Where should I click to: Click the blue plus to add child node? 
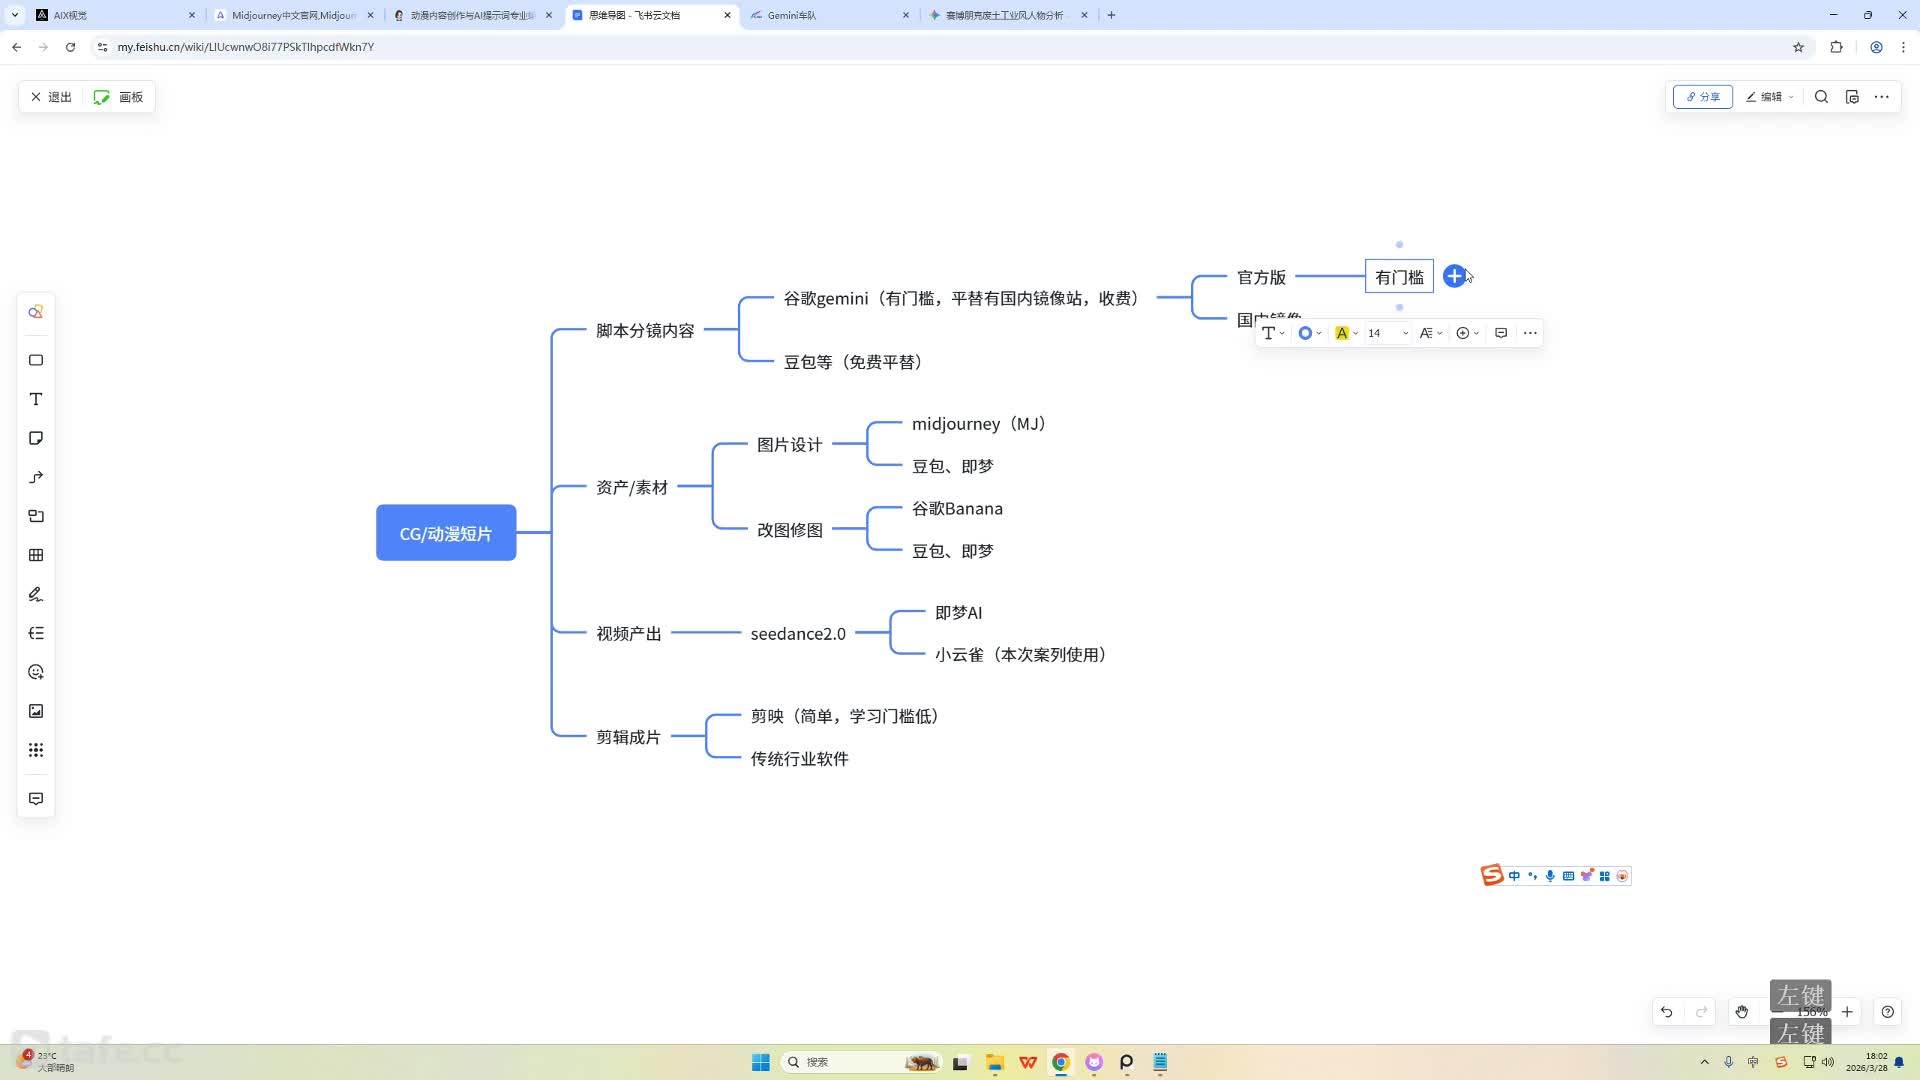click(1454, 276)
